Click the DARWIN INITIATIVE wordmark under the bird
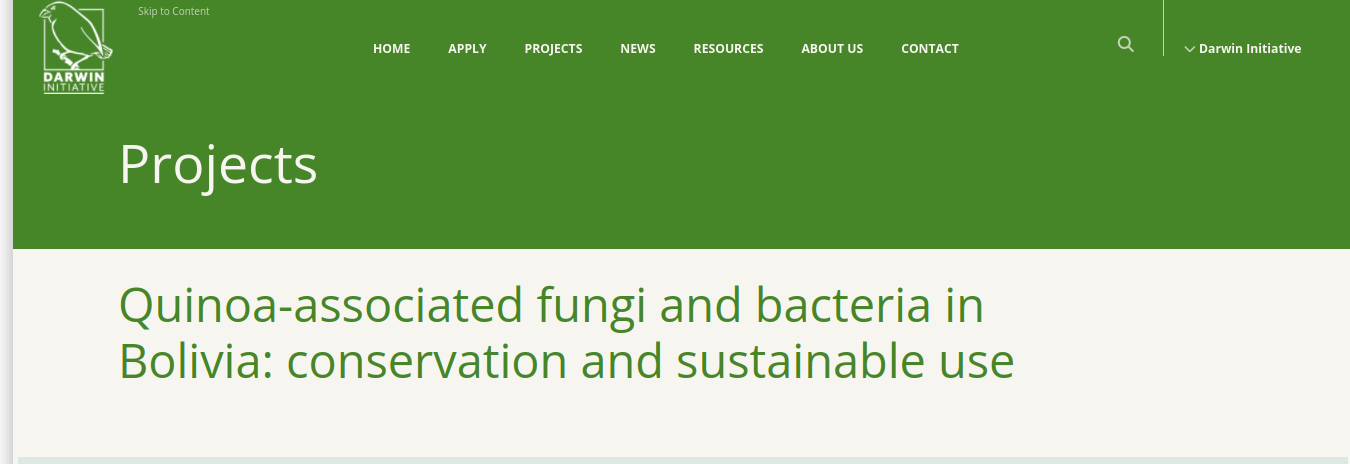 click(74, 82)
